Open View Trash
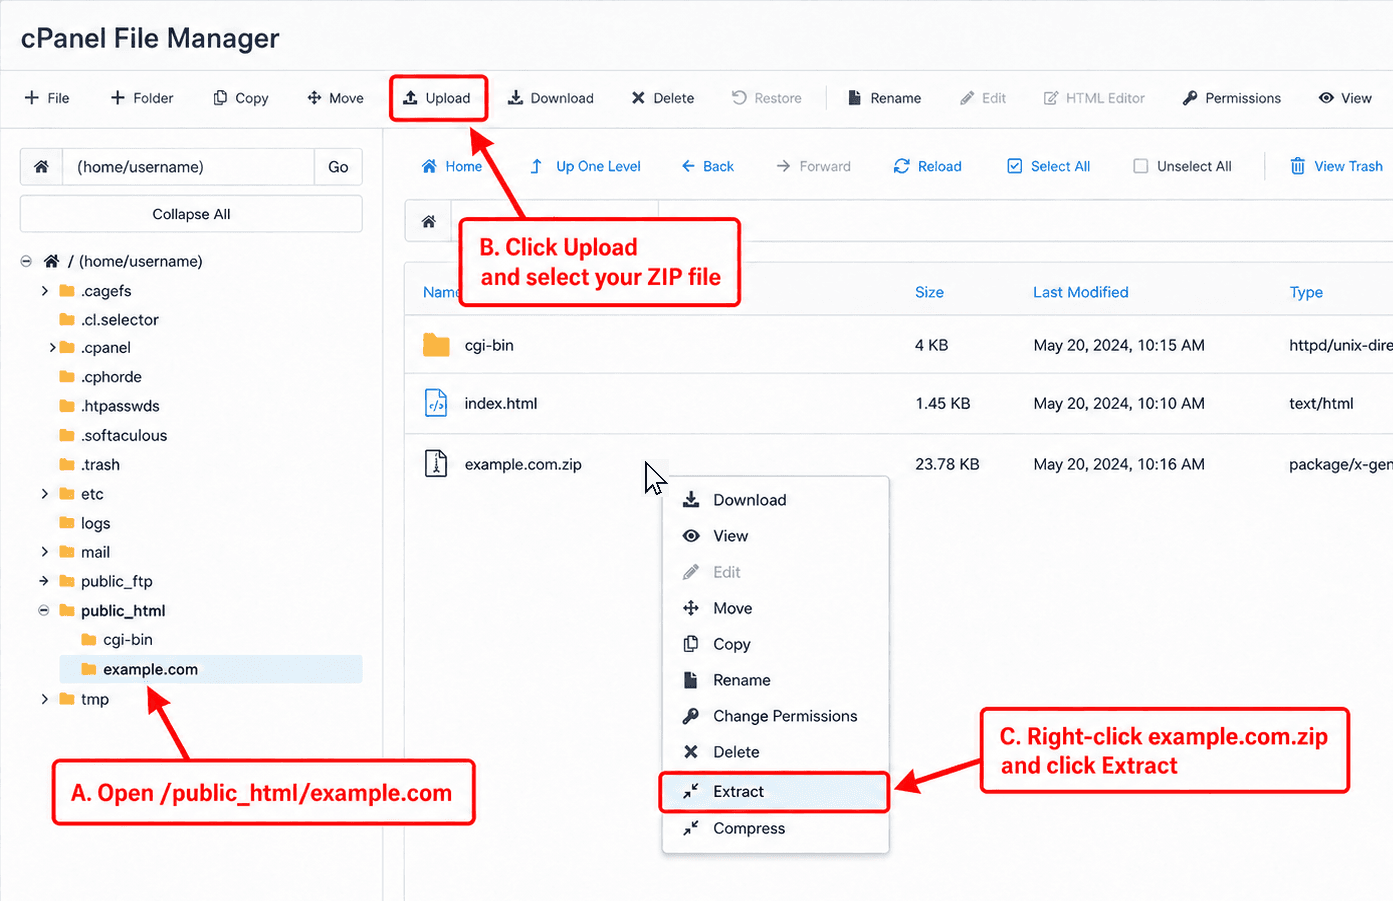Viewport: 1393px width, 901px height. (1337, 166)
